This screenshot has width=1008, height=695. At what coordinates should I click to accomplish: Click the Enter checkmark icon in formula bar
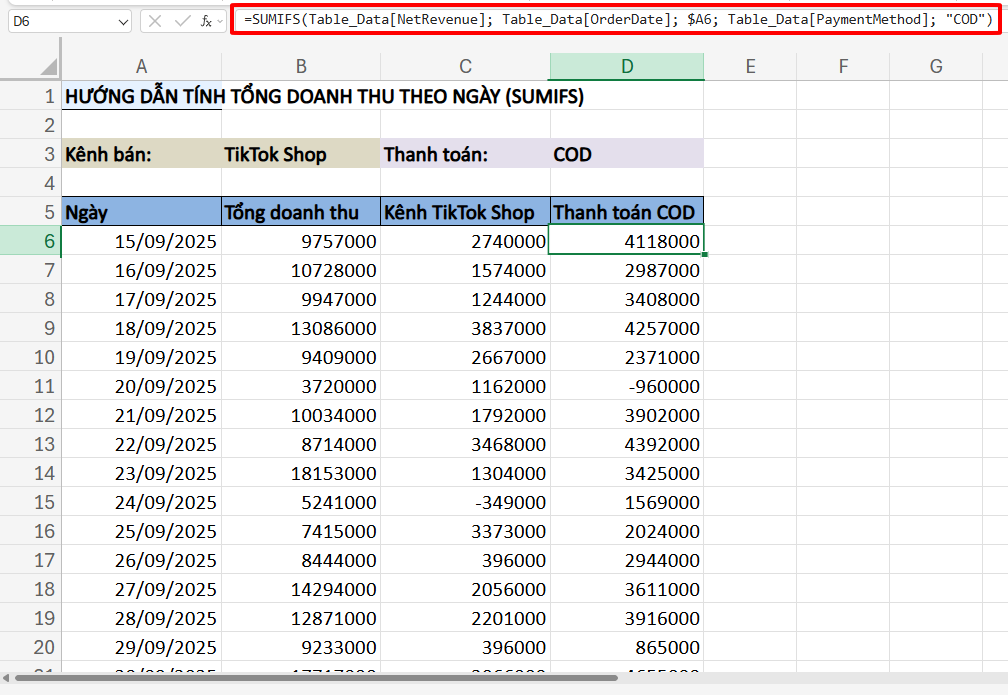point(181,20)
